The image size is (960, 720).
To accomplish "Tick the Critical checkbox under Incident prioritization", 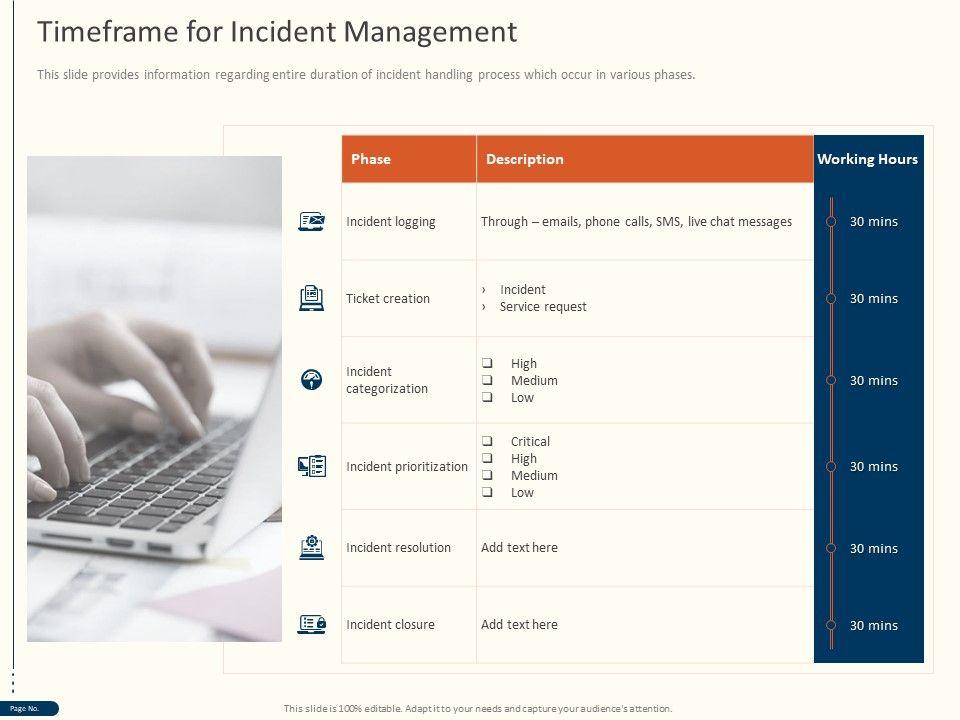I will (x=487, y=440).
